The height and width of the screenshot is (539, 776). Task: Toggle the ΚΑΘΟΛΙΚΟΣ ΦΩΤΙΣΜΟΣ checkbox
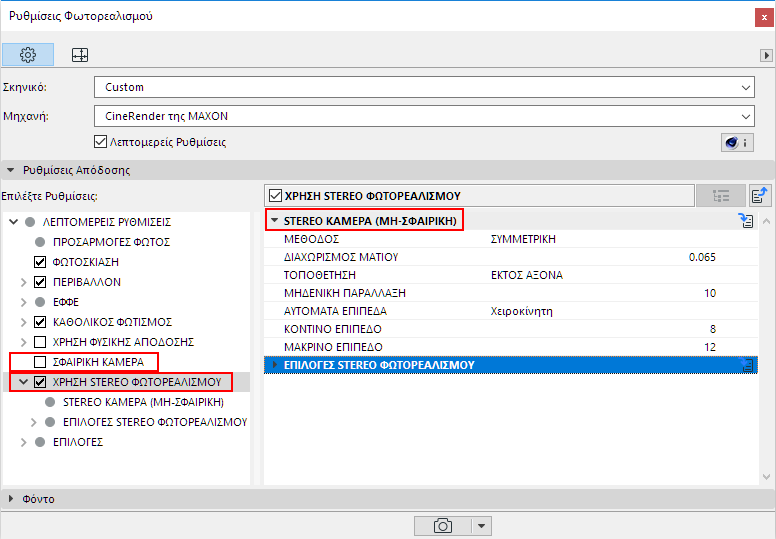pos(40,322)
